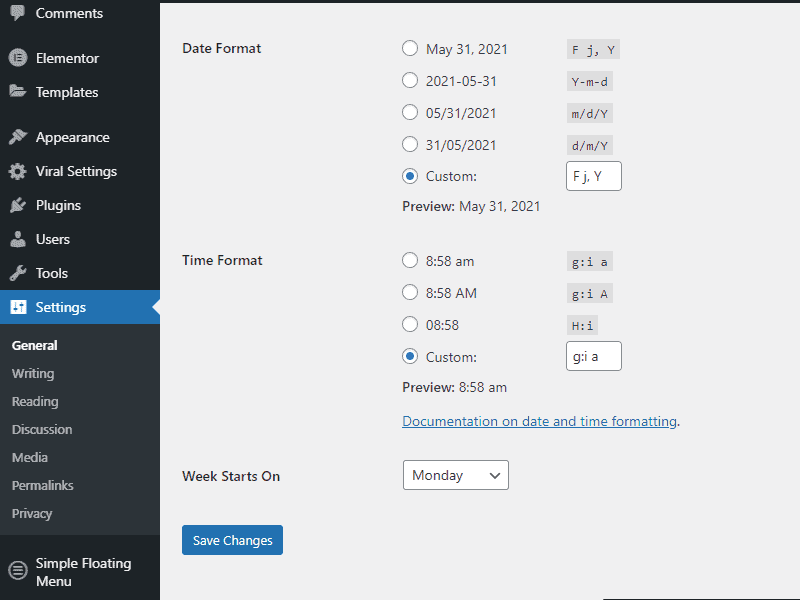Open the Permalinks settings submenu
Screen dimensions: 800x600
[x=42, y=486]
